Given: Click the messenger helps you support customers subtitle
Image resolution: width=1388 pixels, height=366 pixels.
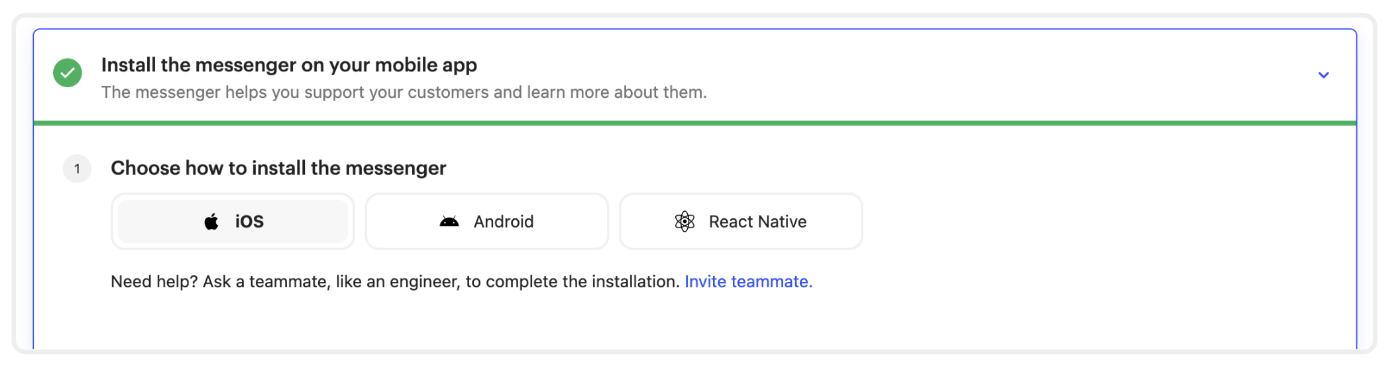Looking at the screenshot, I should [404, 93].
